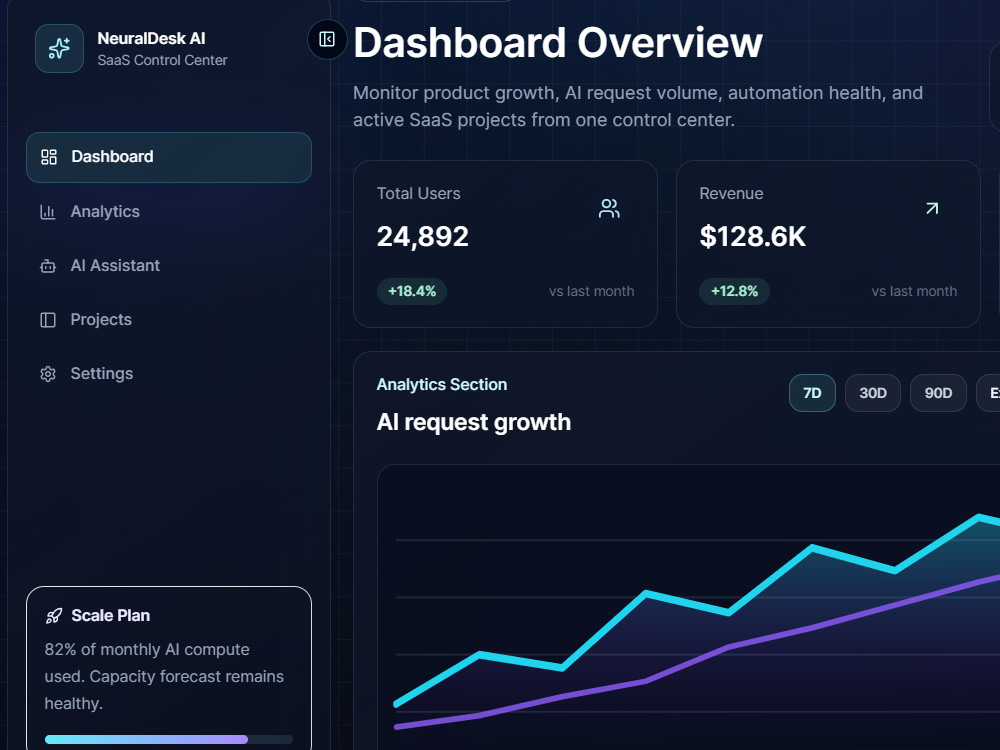Open the Total Users card
This screenshot has width=1000, height=750.
(505, 244)
